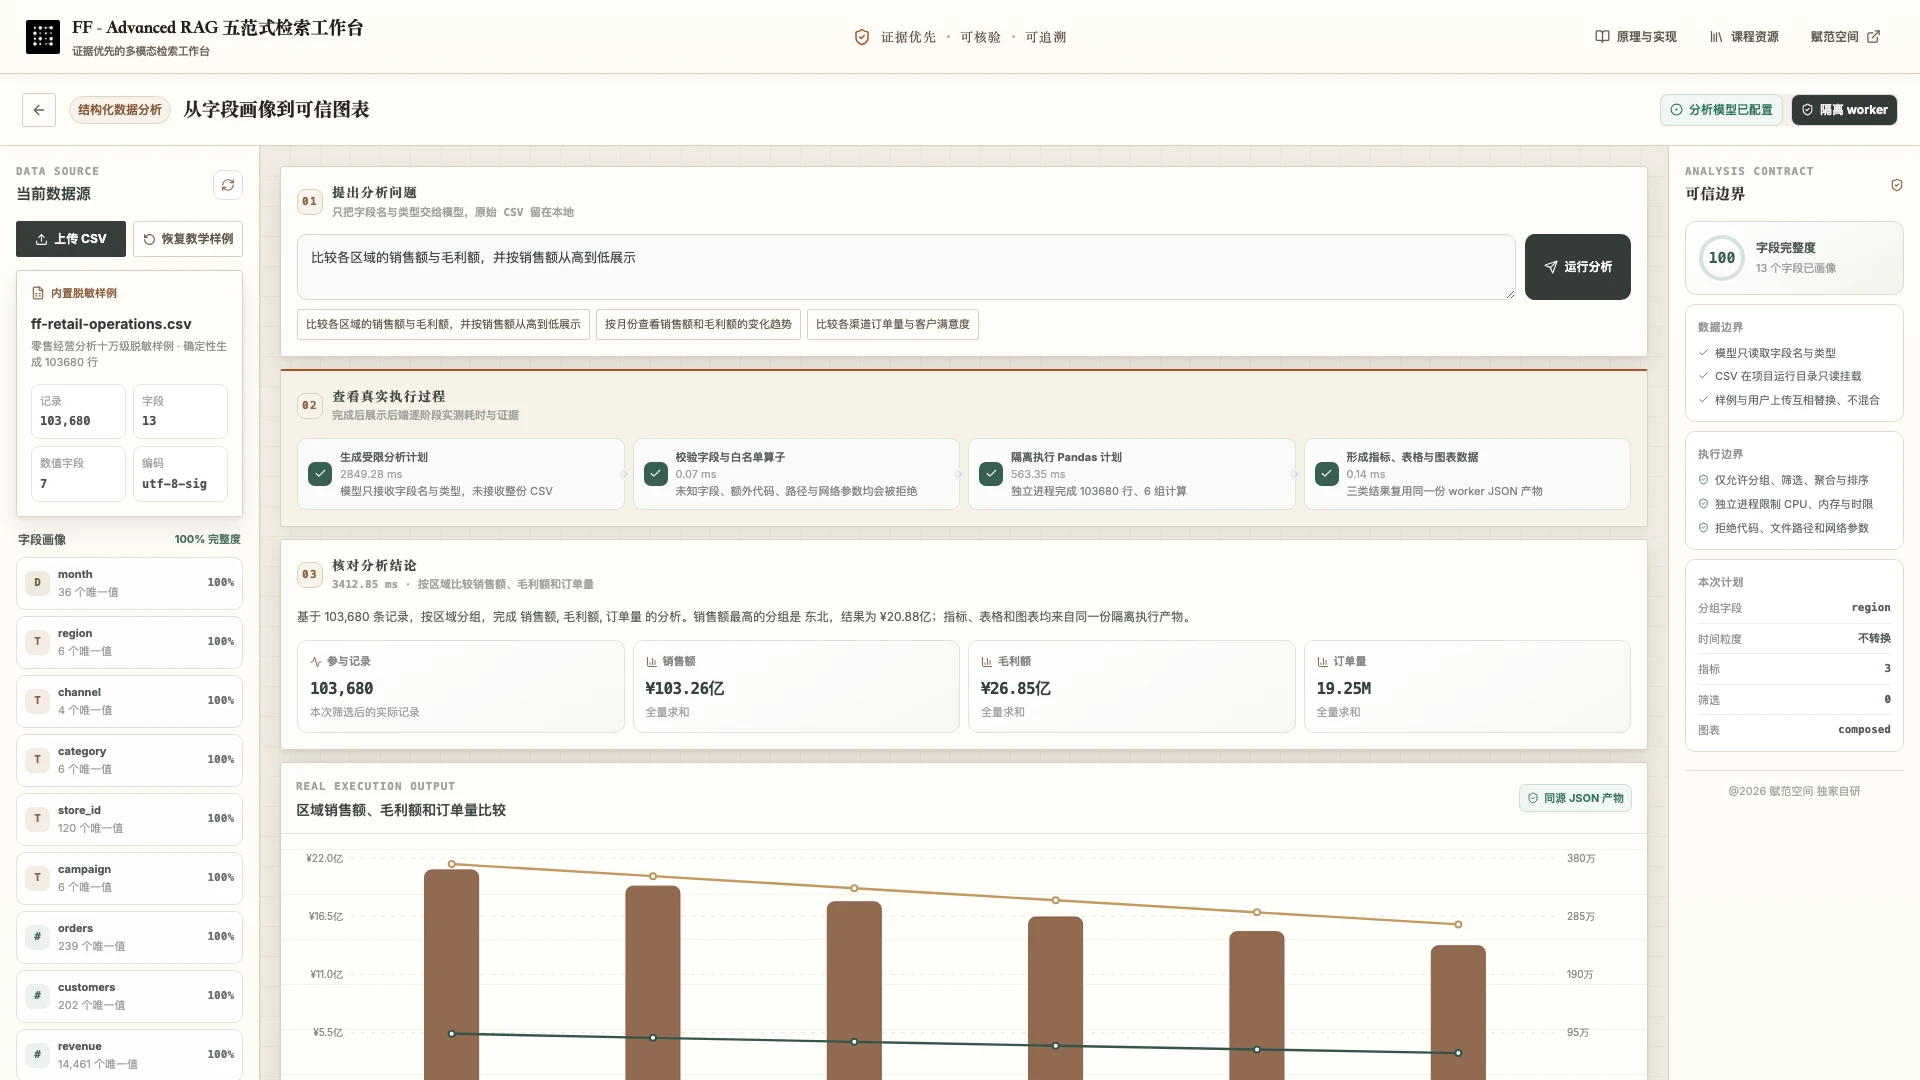Click the chart icon on 毛利额 card
Image resolution: width=1920 pixels, height=1080 pixels.
pyautogui.click(x=987, y=662)
